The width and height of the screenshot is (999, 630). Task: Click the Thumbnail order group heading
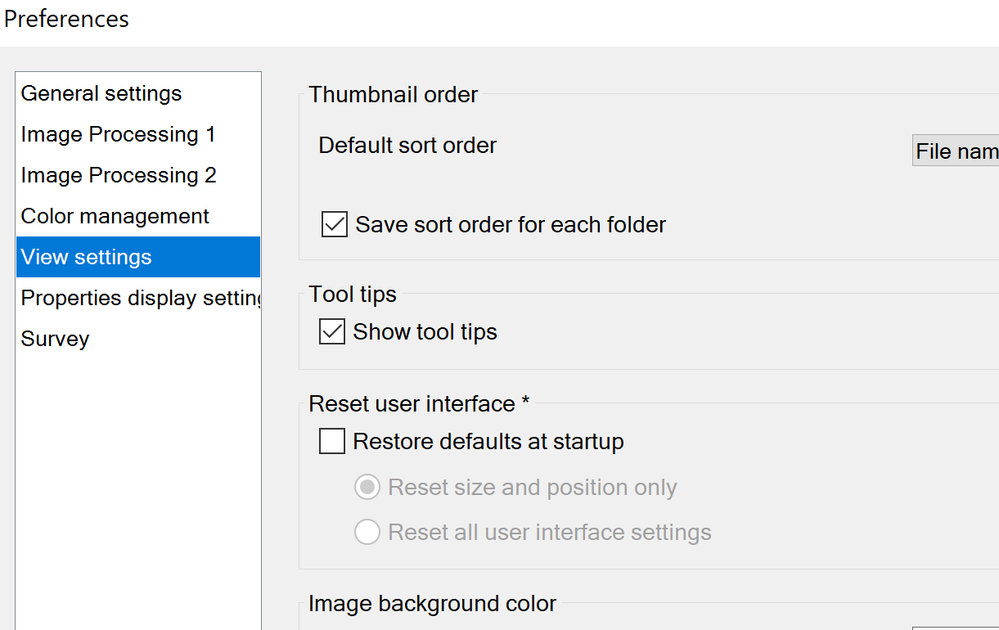coord(393,95)
